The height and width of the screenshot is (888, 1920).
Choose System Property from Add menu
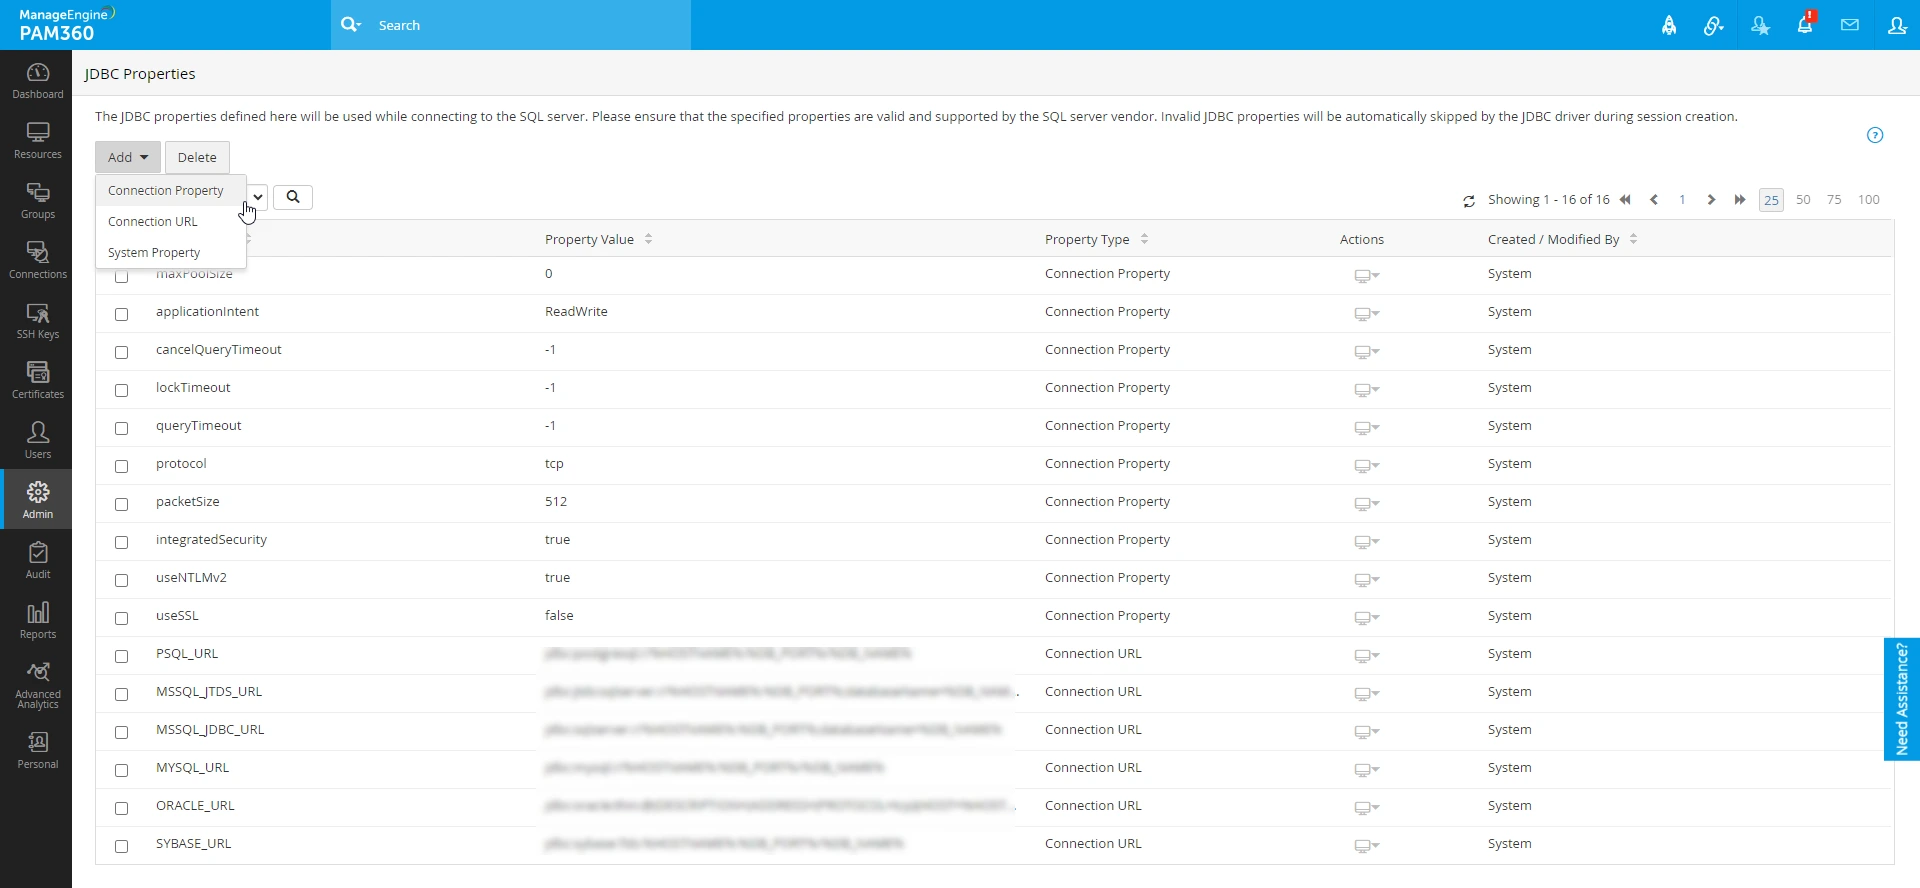154,253
